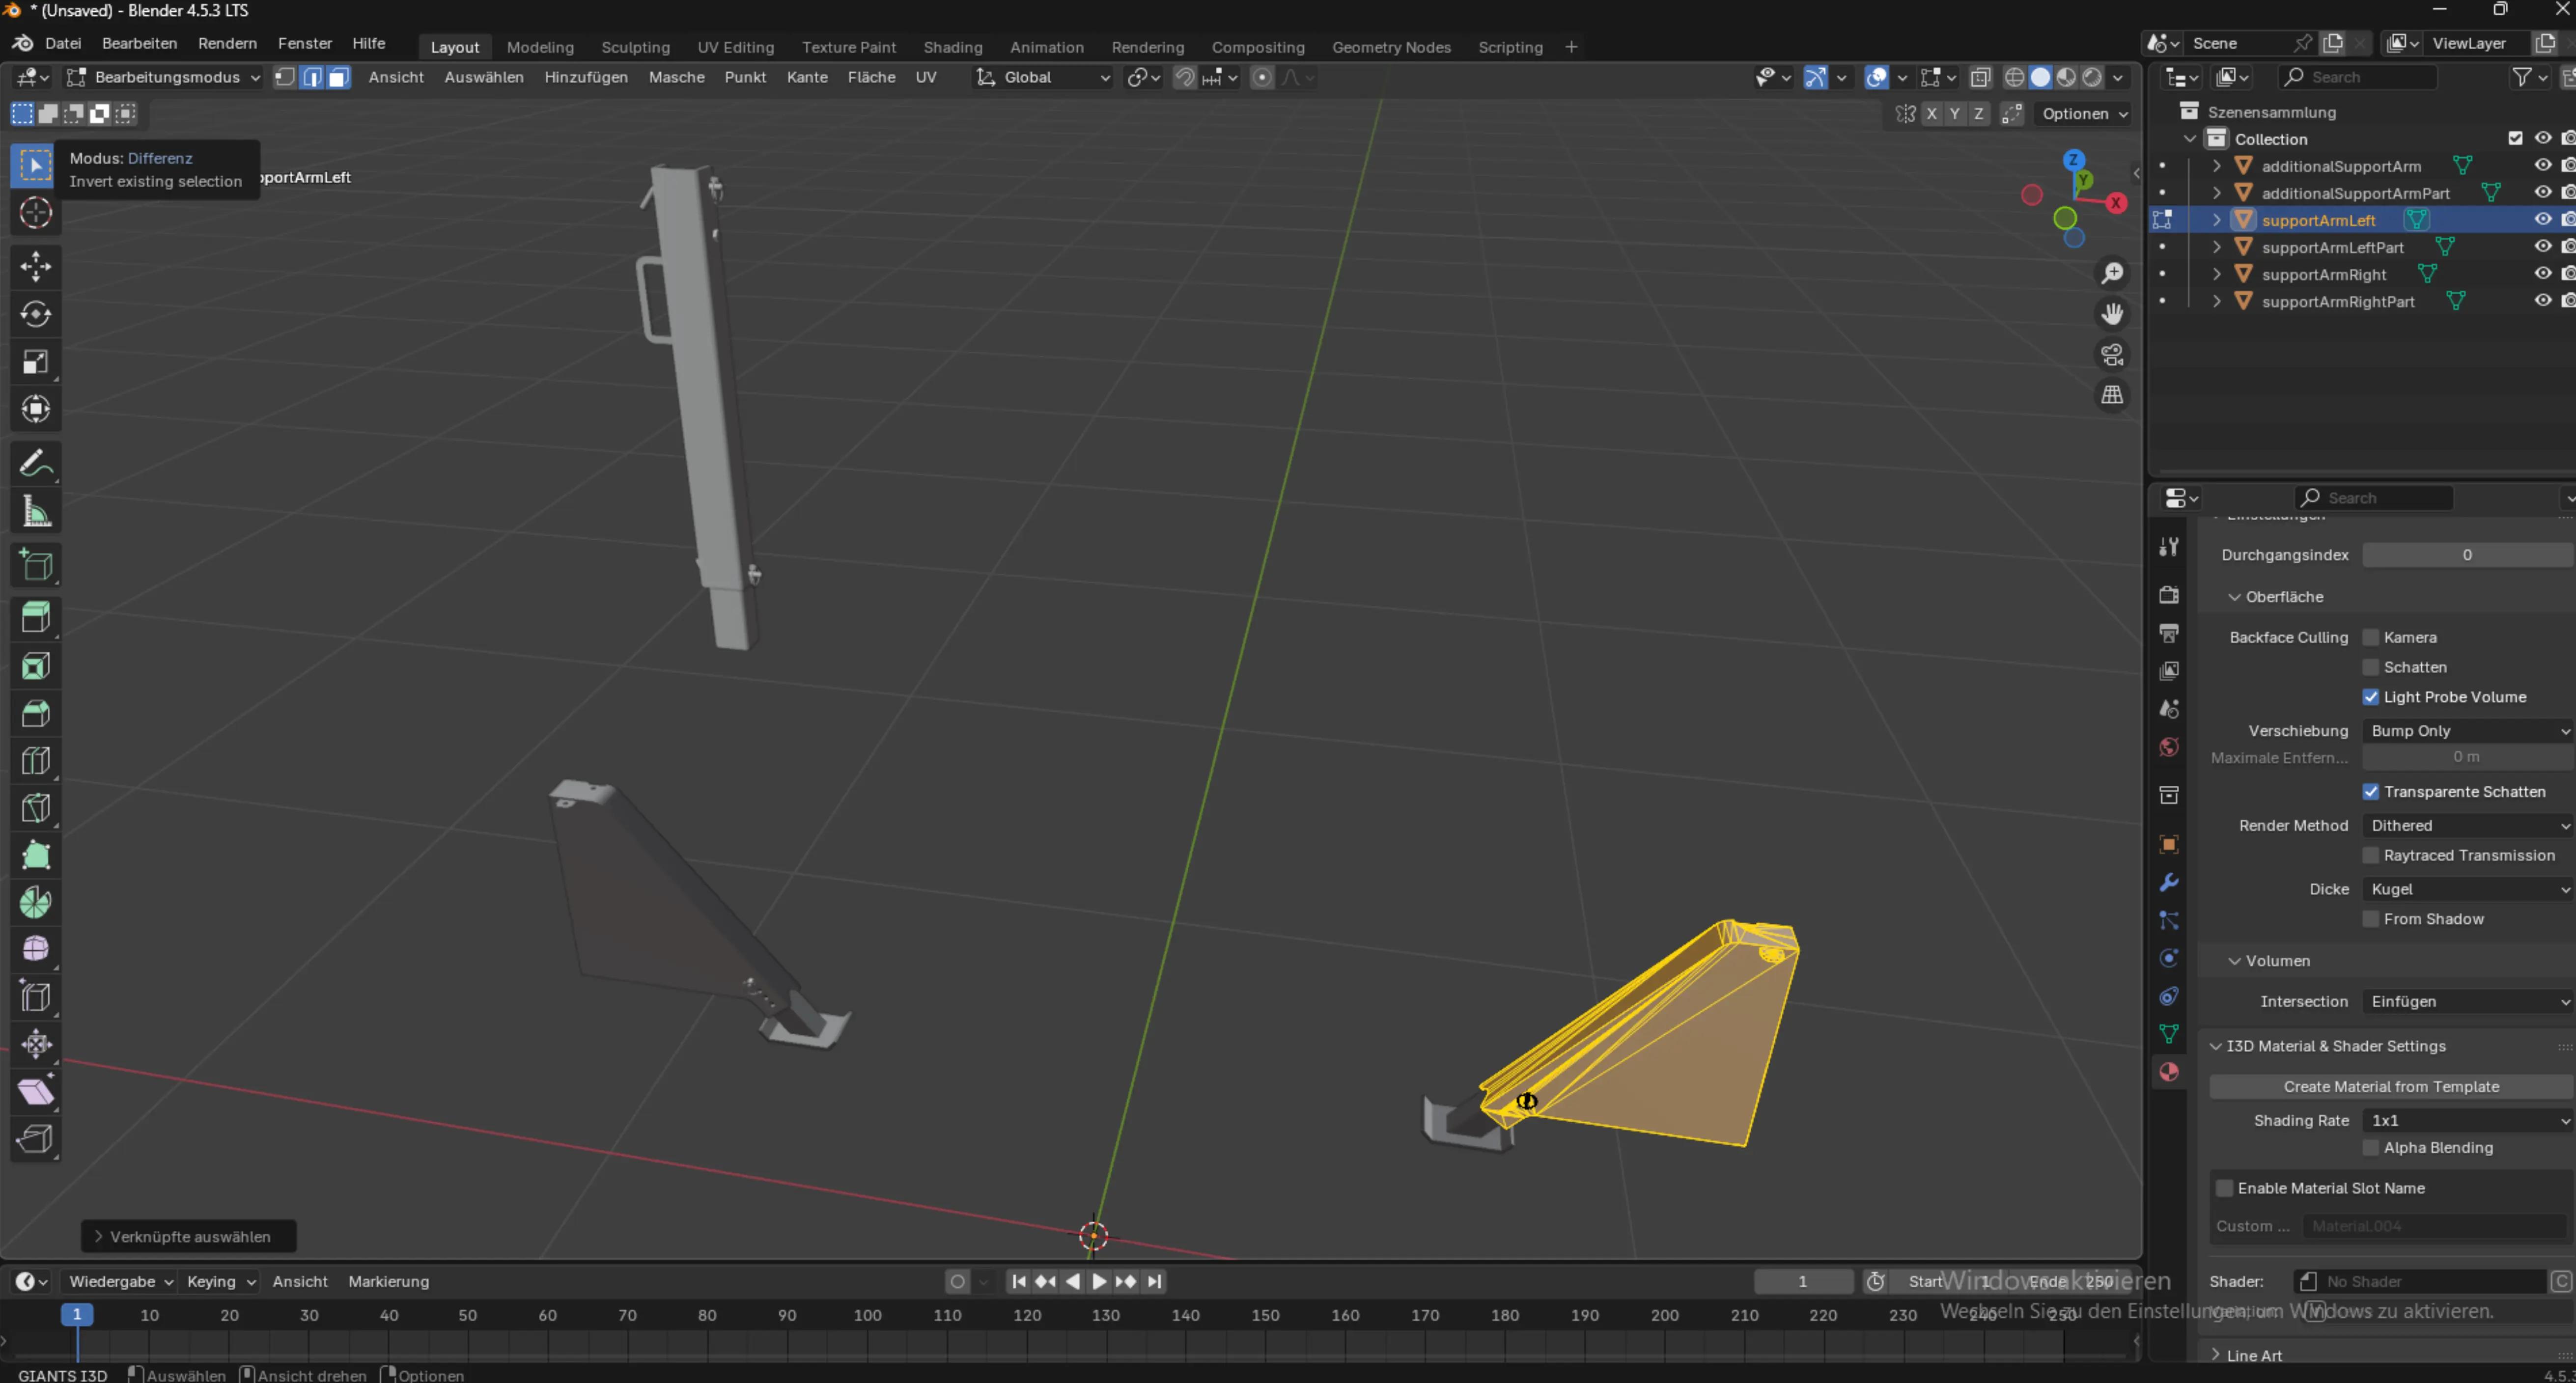Uncheck Transparente Schatten
Screen dimensions: 2576x1383
click(x=2370, y=792)
